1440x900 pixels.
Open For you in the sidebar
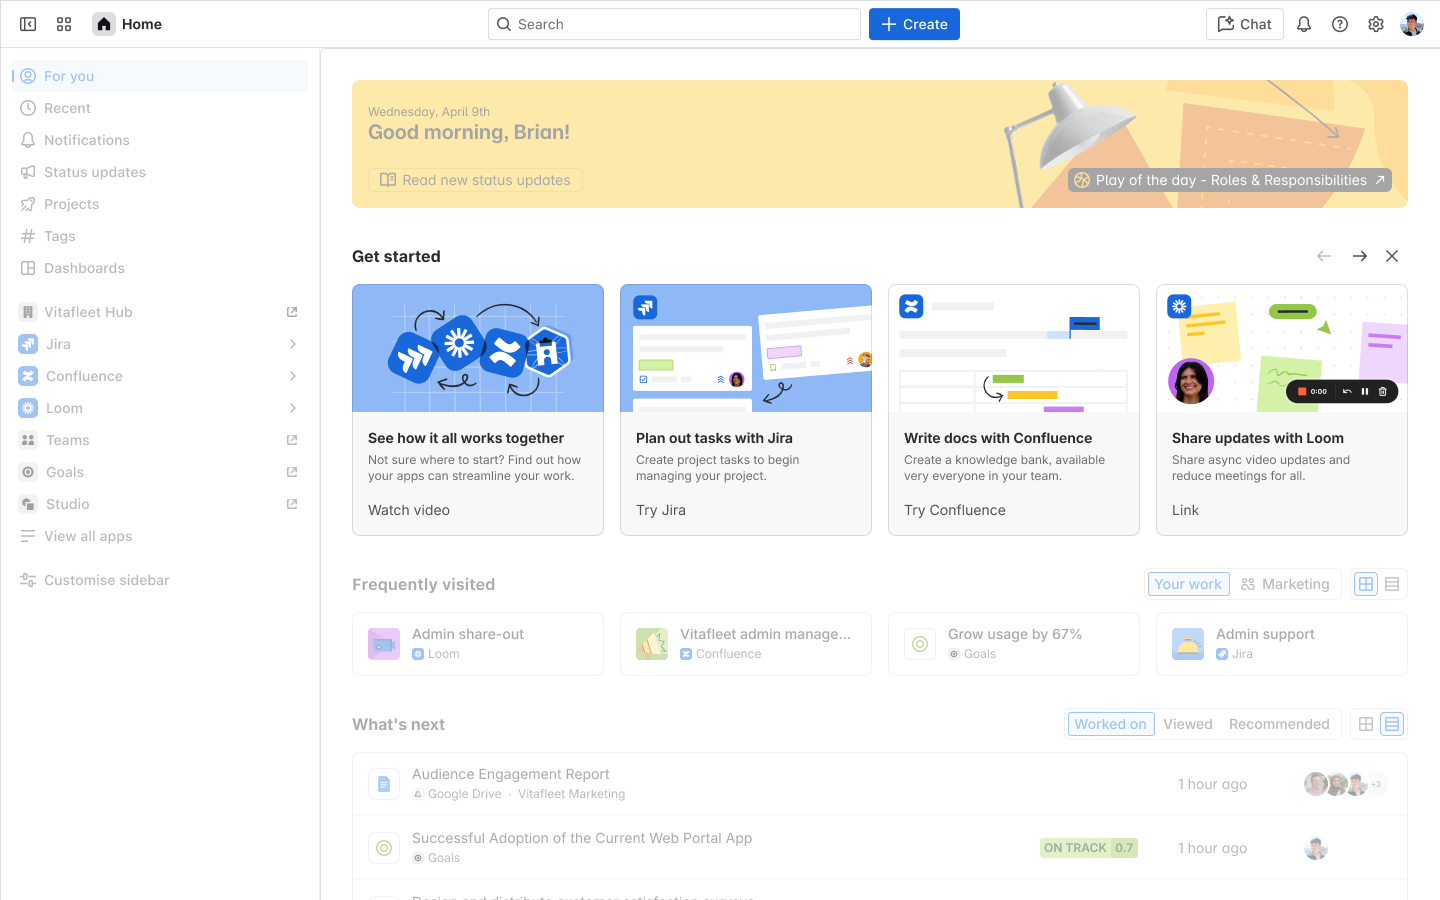tap(160, 76)
